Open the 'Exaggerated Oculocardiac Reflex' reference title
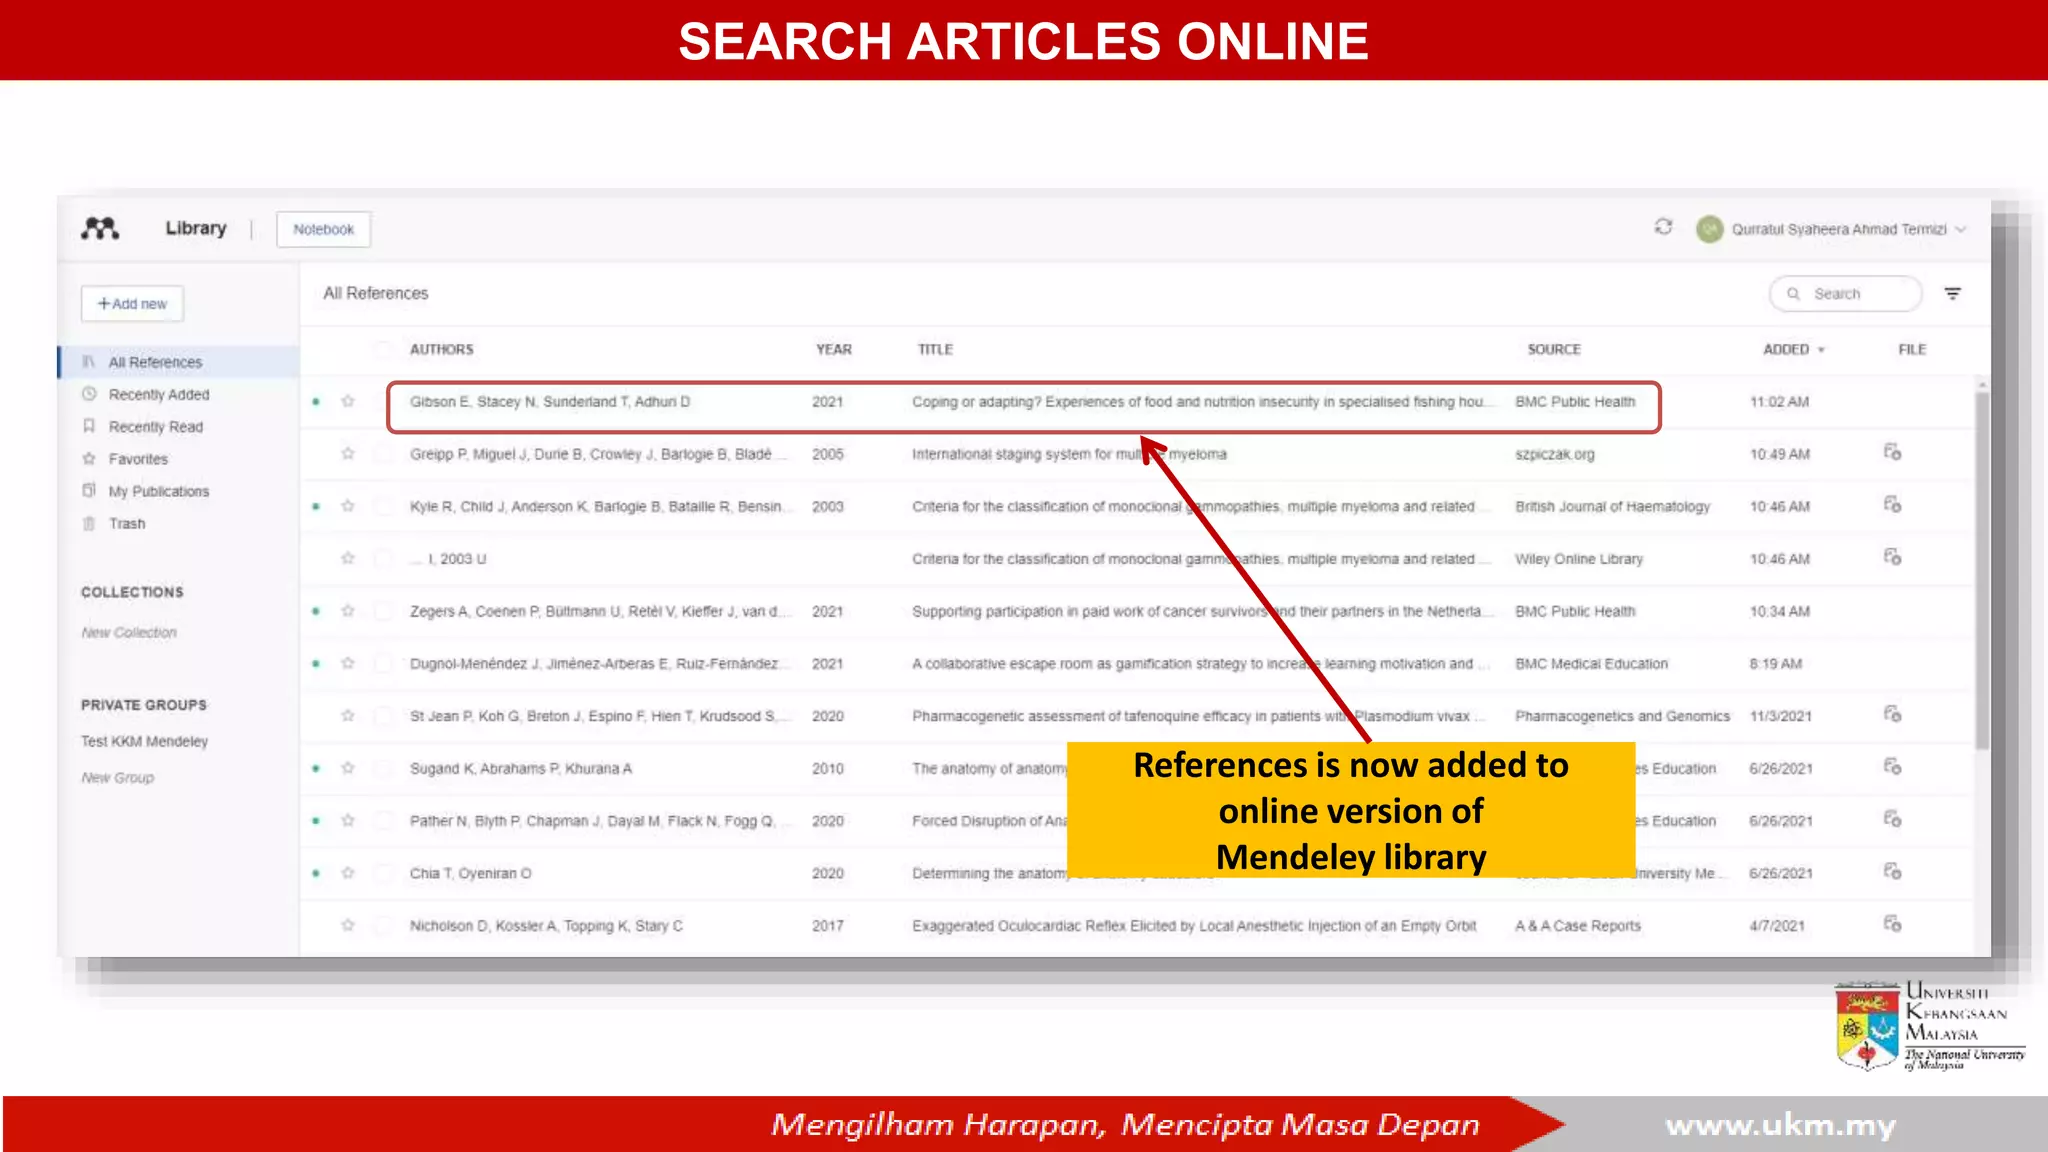Image resolution: width=2048 pixels, height=1152 pixels. [1194, 926]
